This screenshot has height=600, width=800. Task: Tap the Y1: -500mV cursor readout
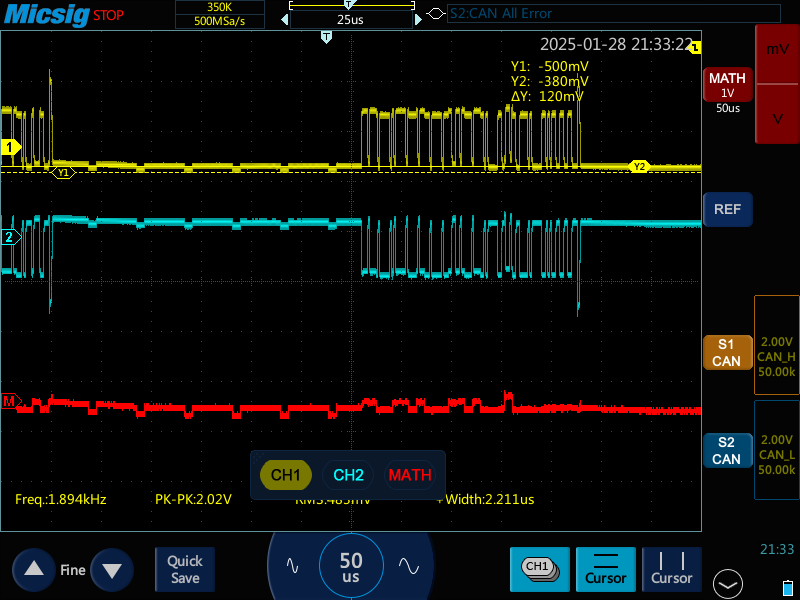[x=549, y=66]
